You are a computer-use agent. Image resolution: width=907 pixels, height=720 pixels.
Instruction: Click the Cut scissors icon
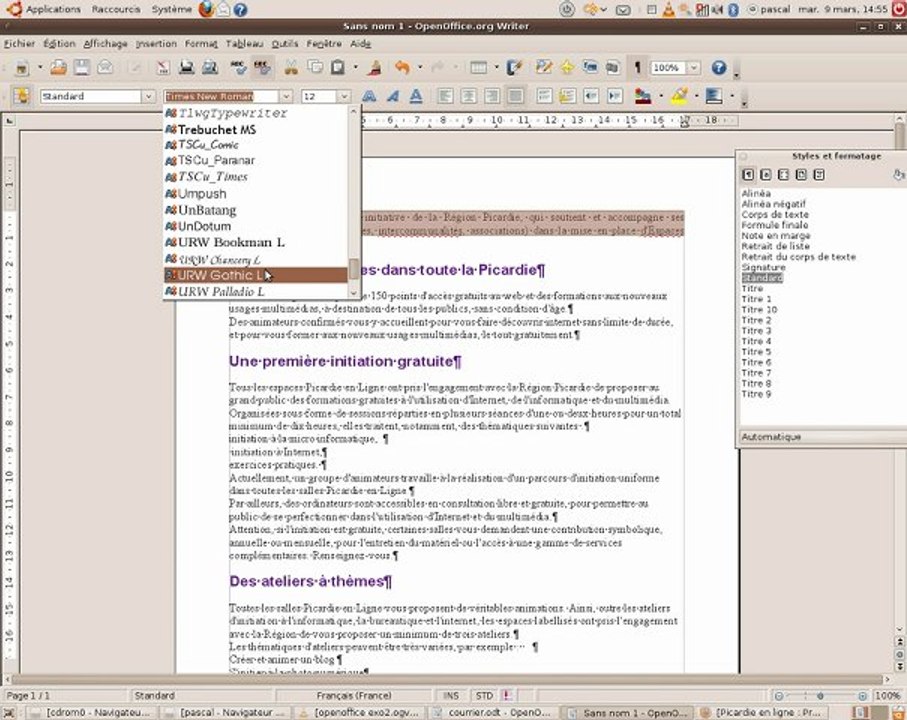coord(291,68)
